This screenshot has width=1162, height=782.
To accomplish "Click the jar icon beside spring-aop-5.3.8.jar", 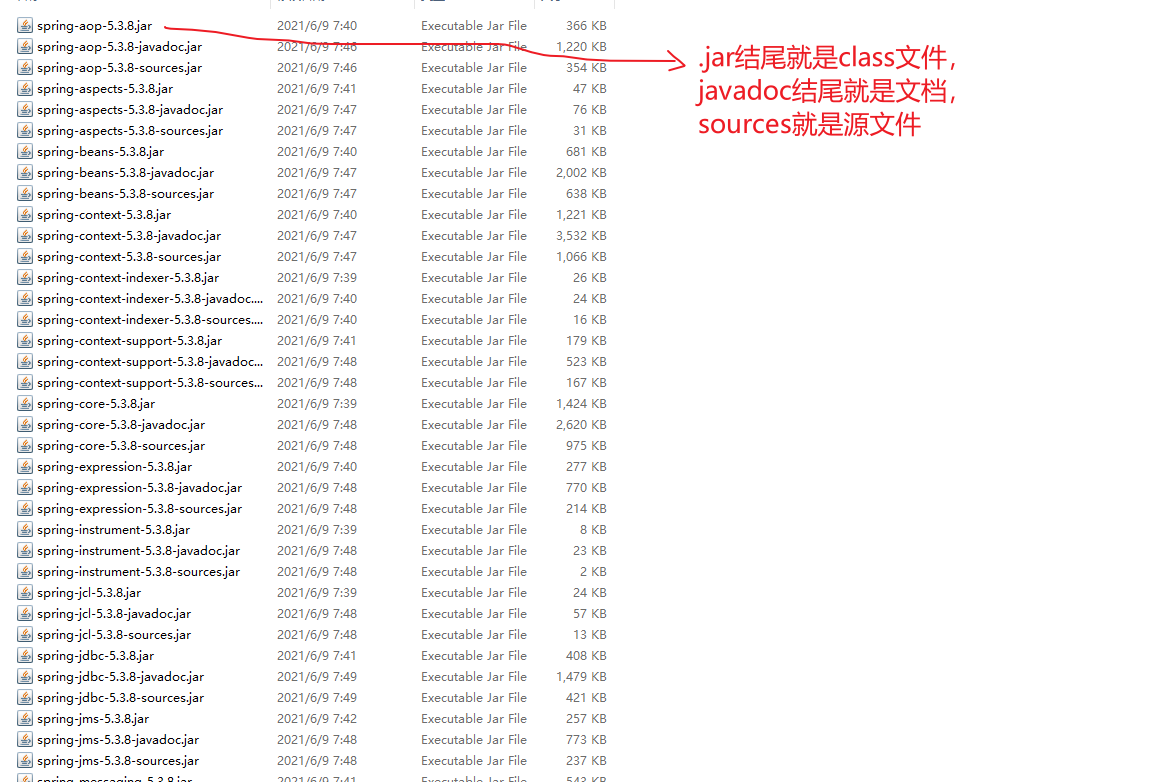I will (x=25, y=26).
